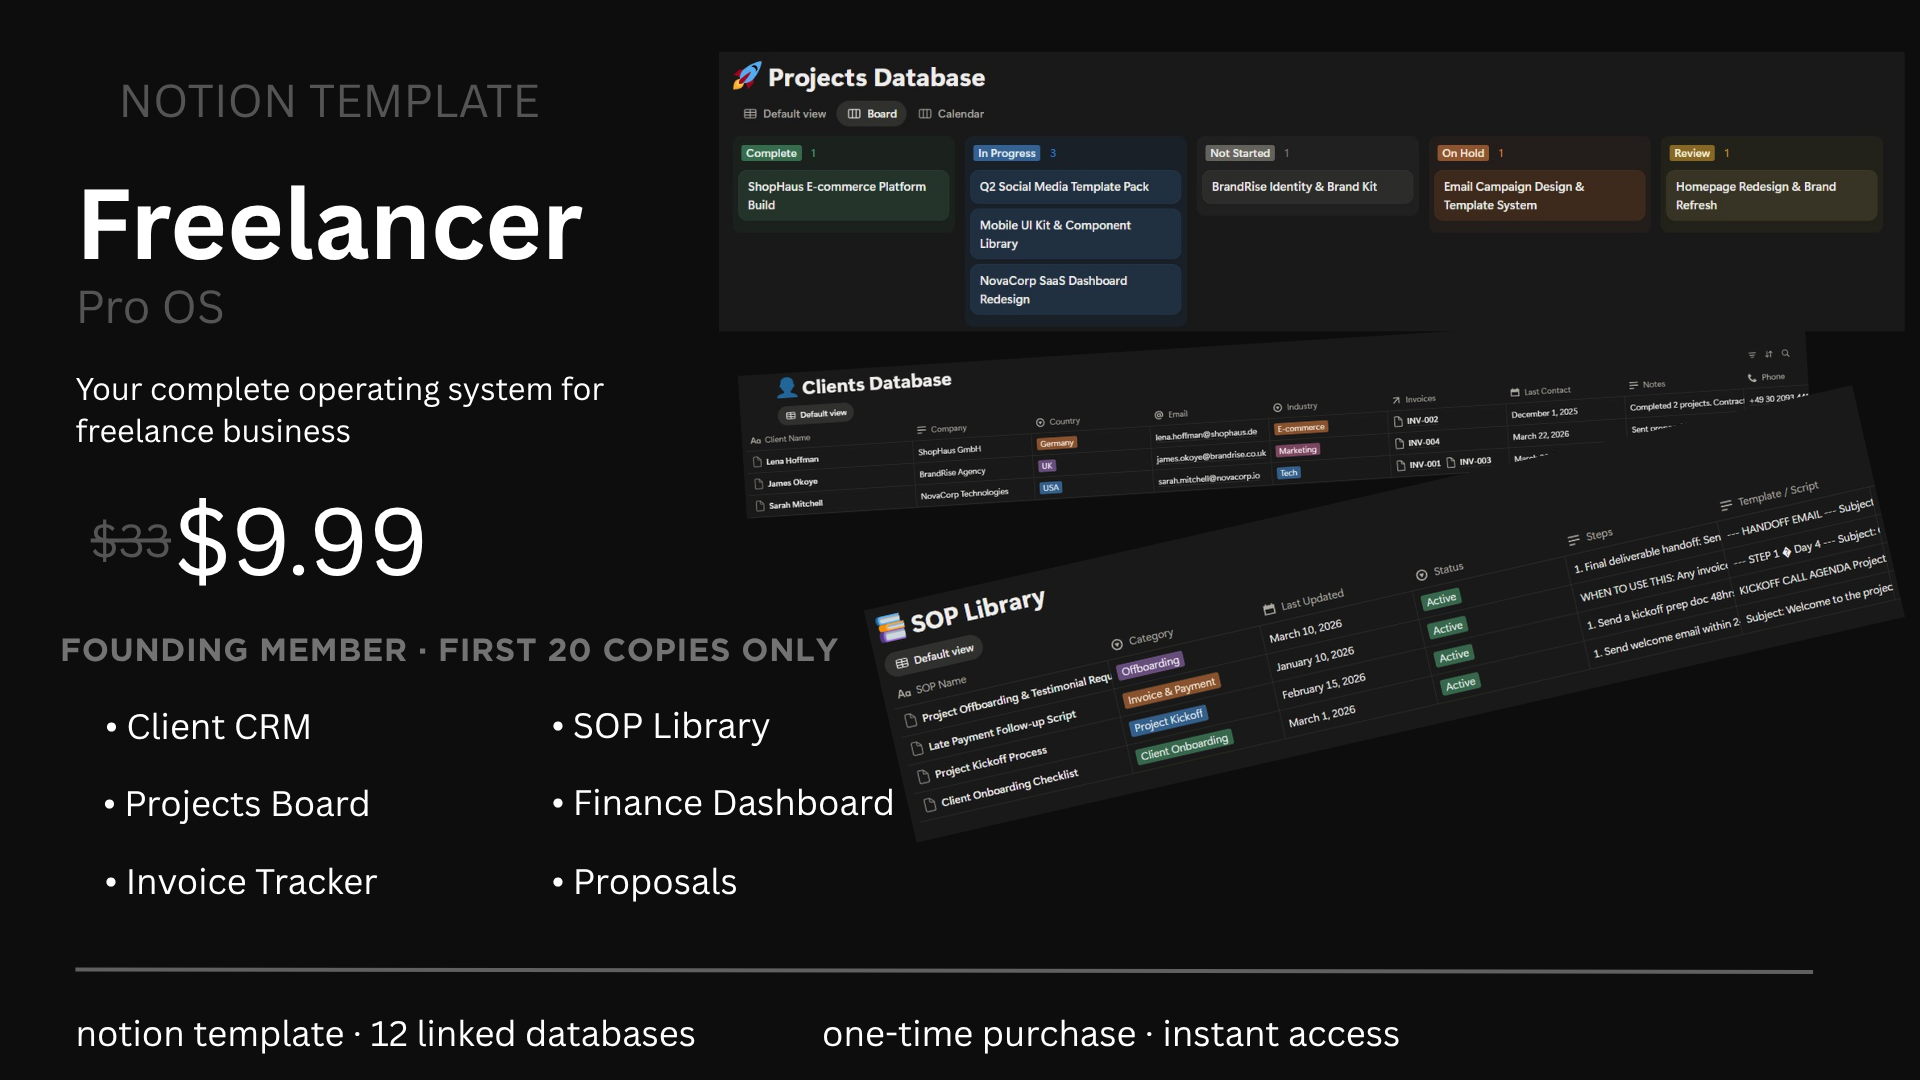1920x1080 pixels.
Task: Open invoice INV-002 link
Action: 1417,421
